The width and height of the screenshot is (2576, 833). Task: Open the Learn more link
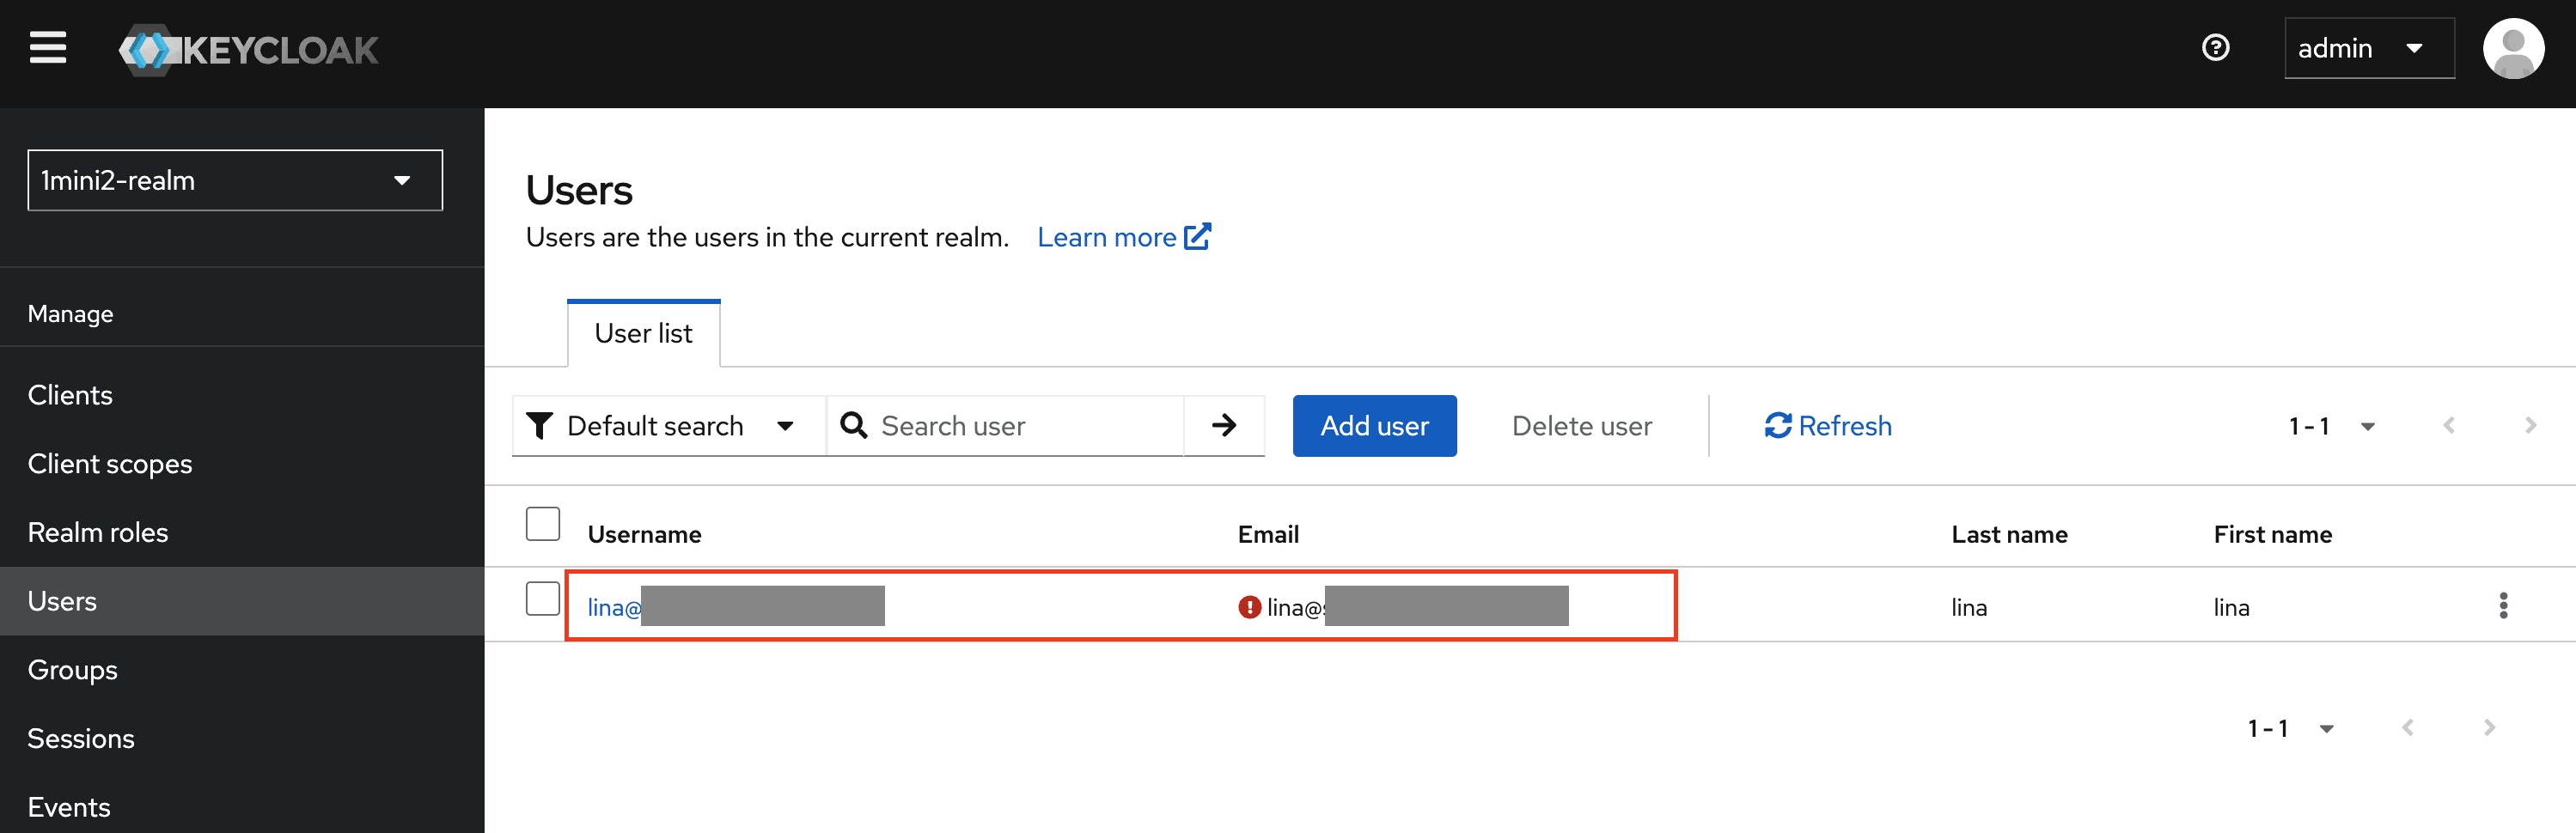1124,237
